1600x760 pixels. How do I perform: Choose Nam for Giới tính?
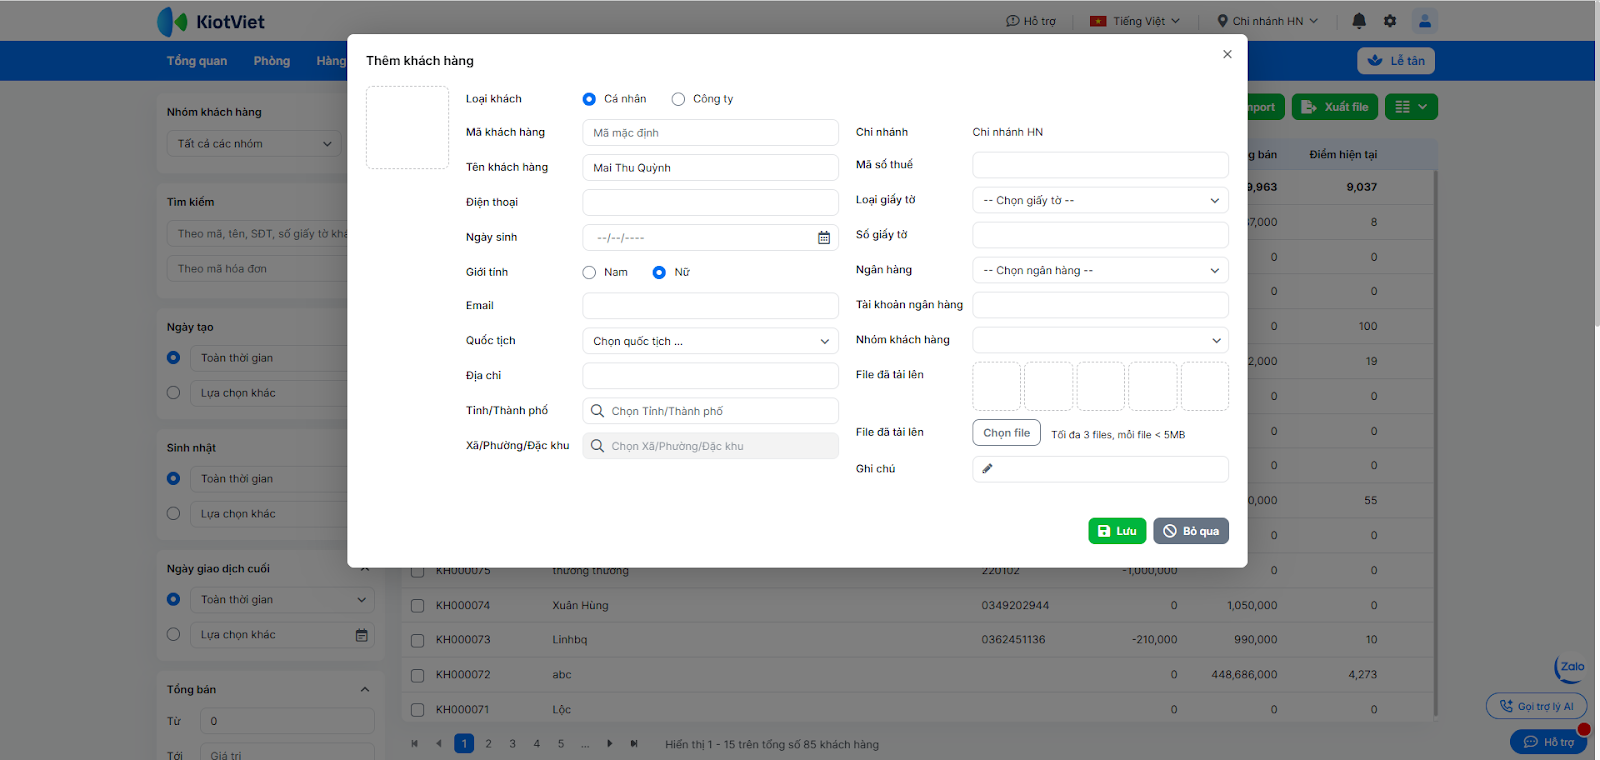[x=589, y=272]
